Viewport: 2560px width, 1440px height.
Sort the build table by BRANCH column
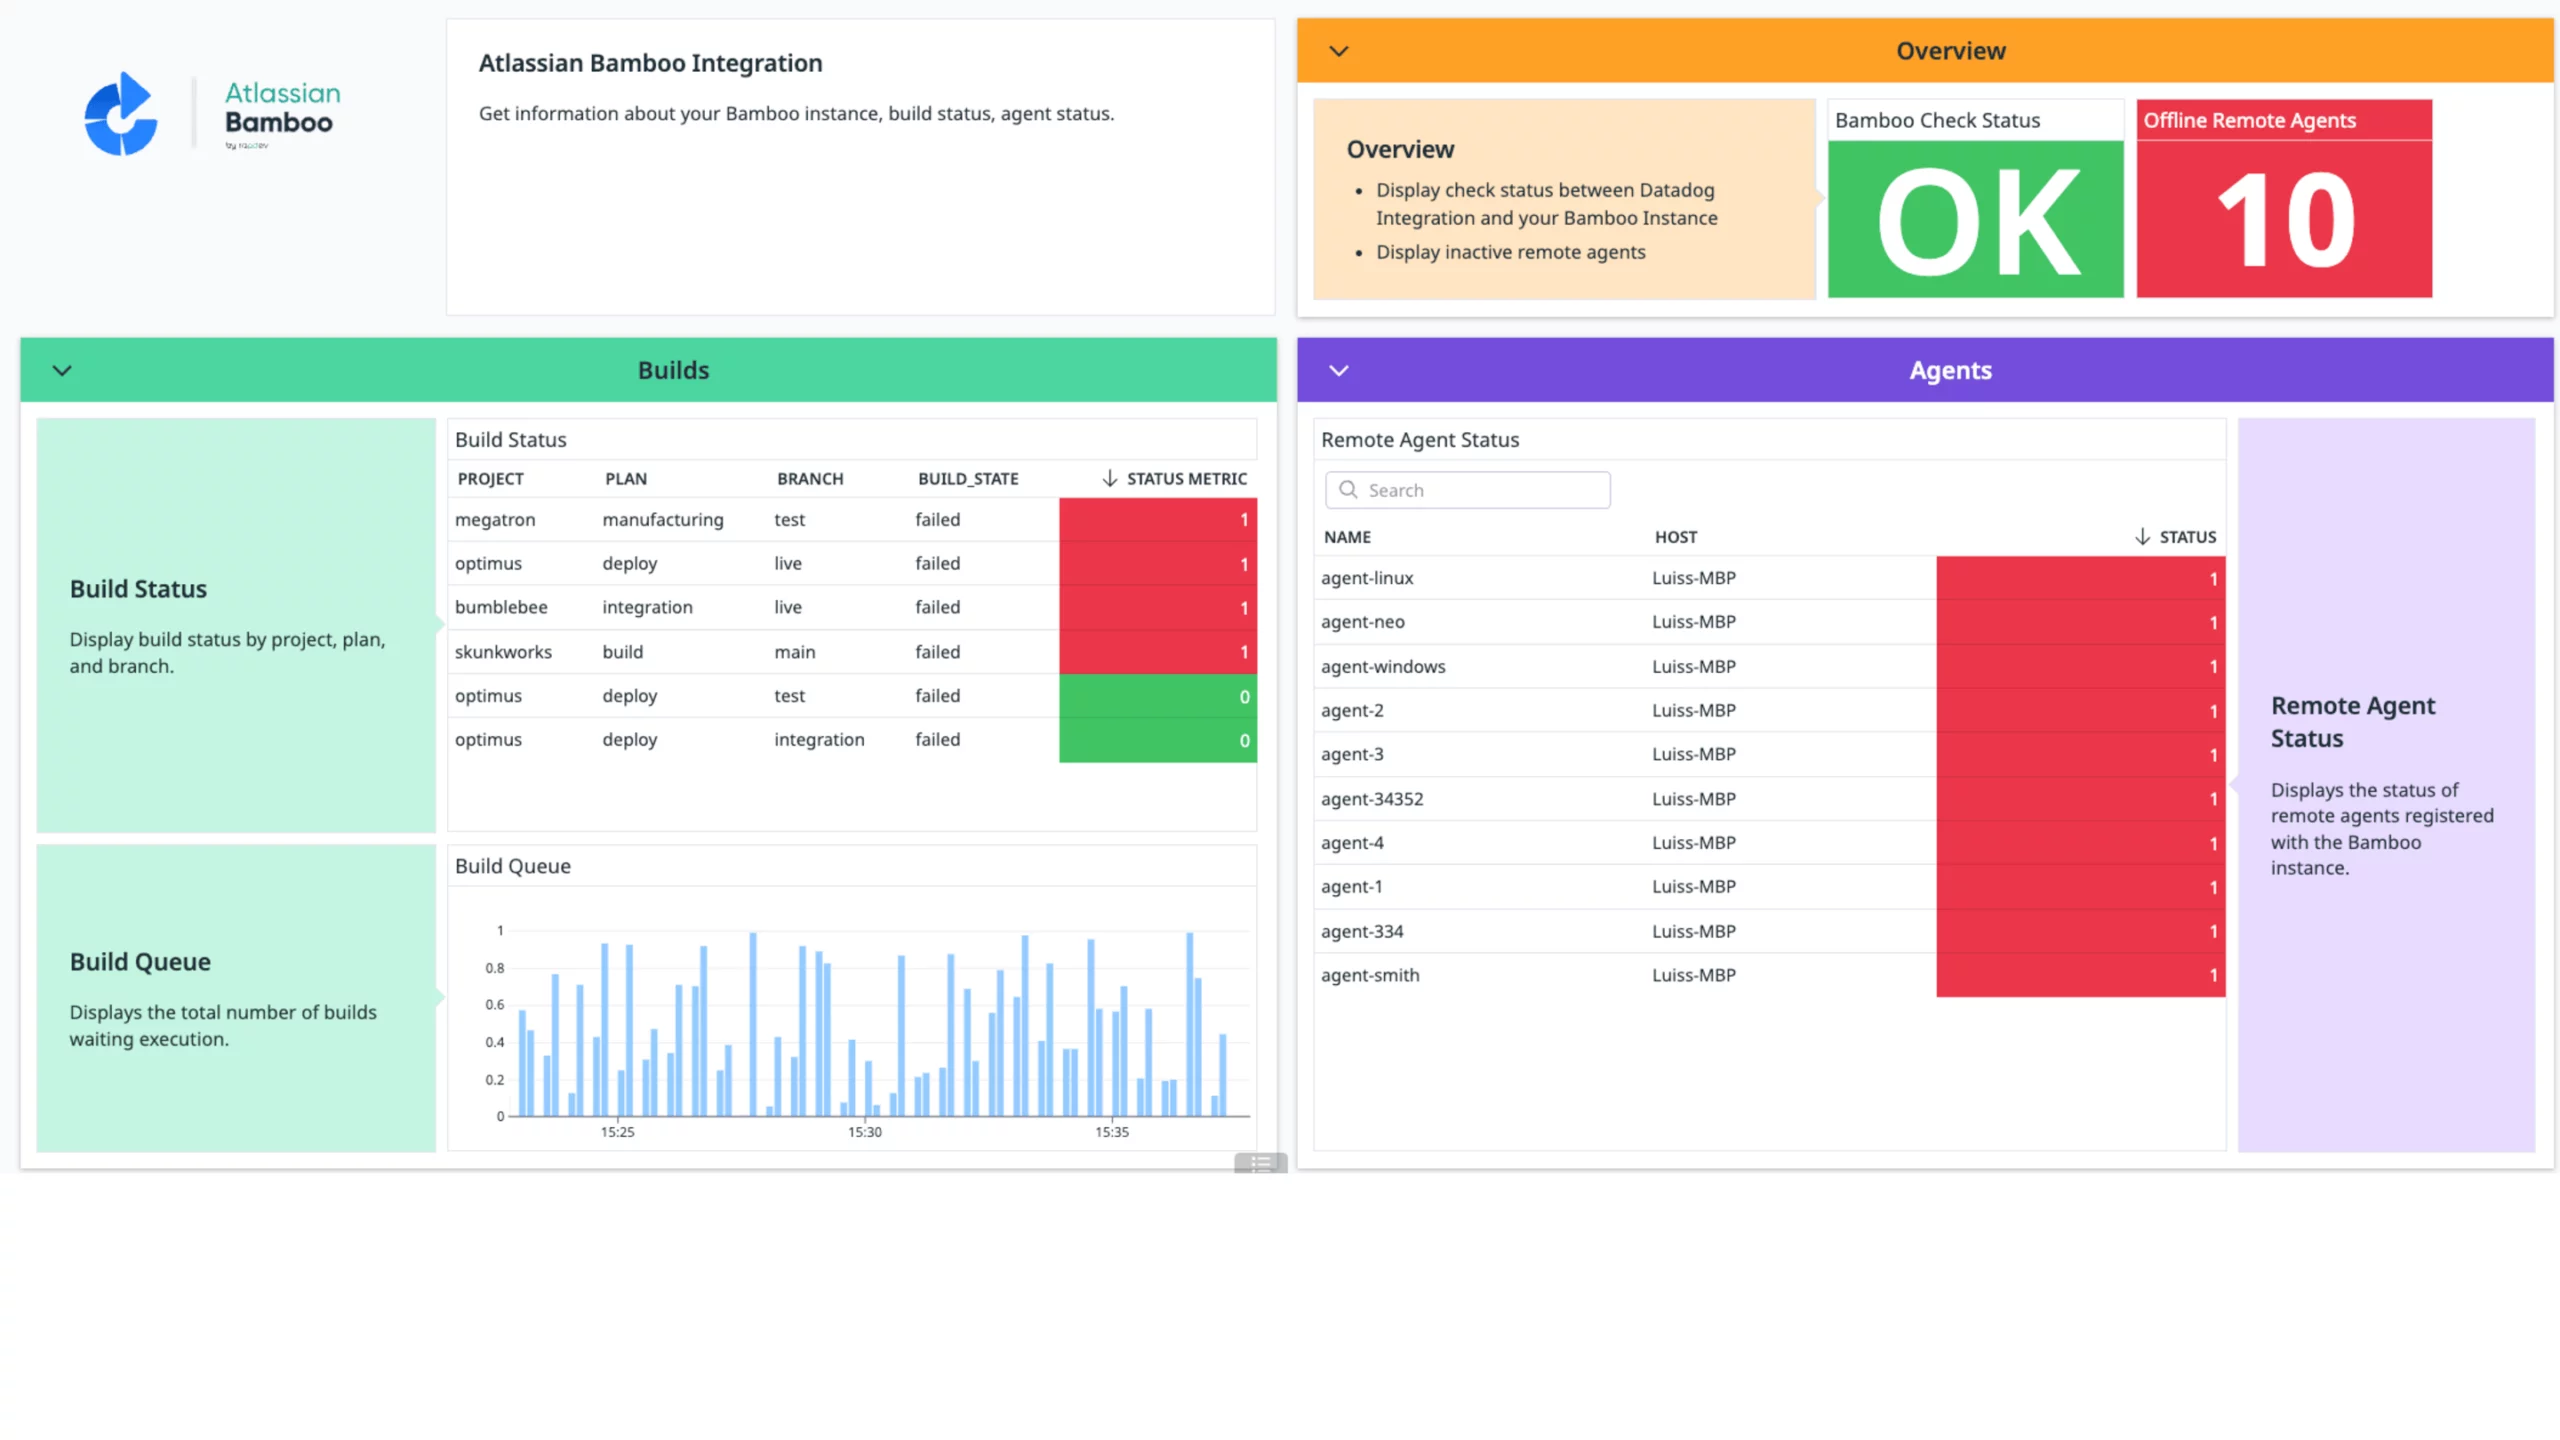point(810,479)
